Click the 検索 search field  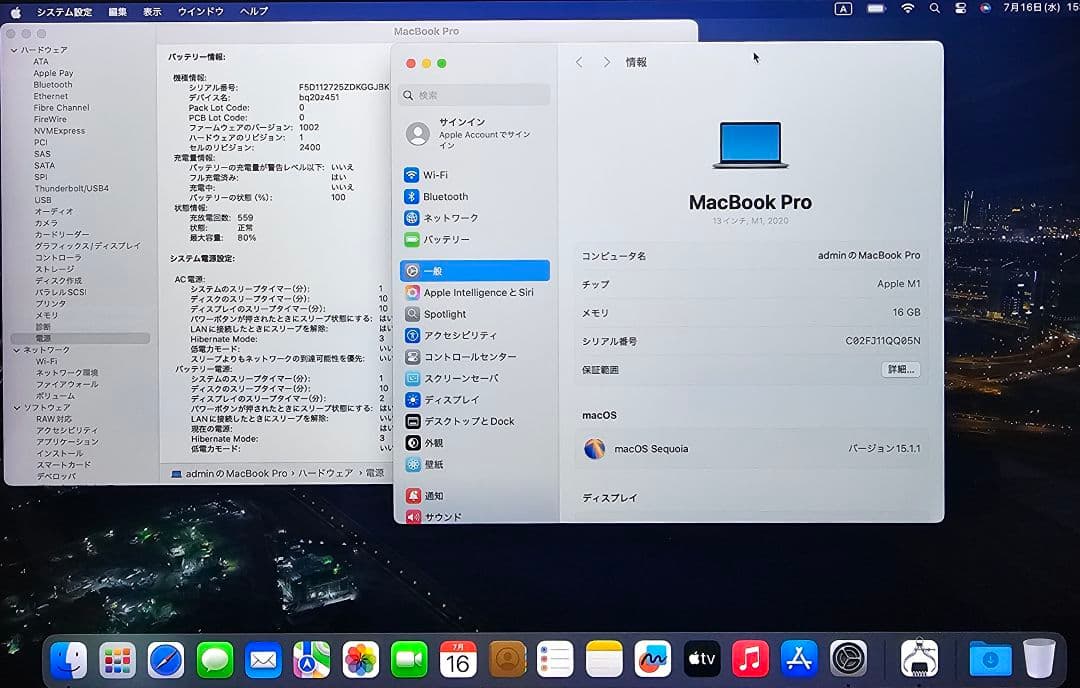click(474, 94)
